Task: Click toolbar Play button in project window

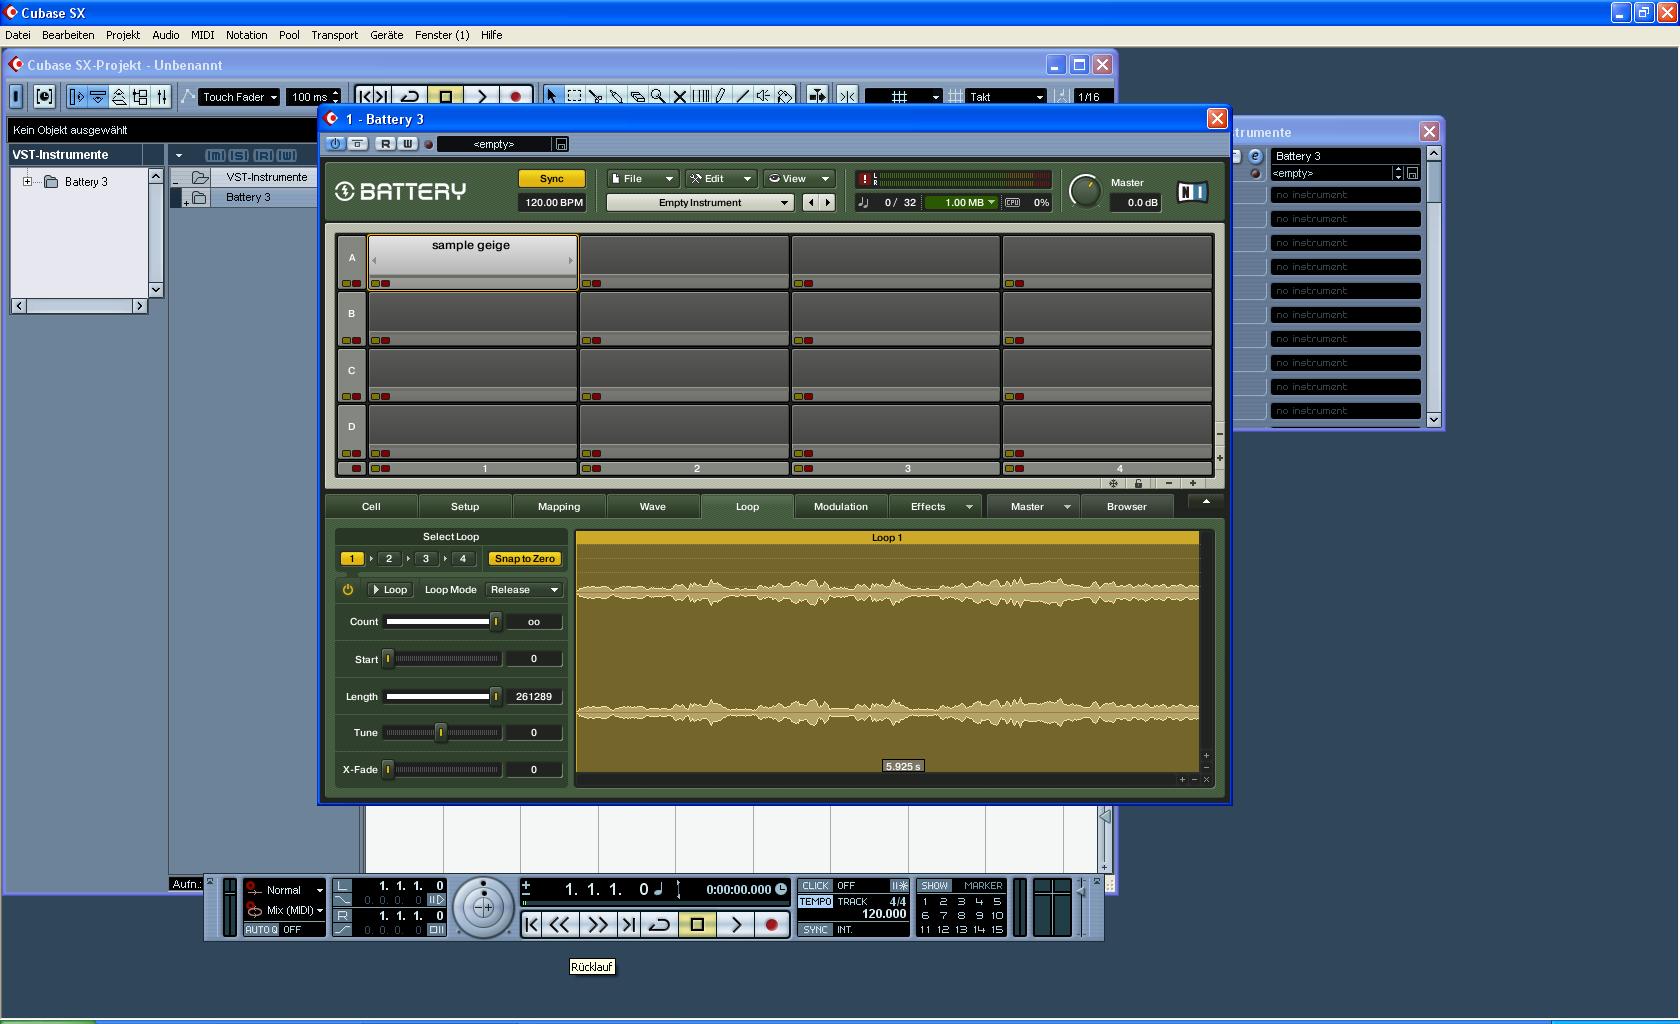Action: point(481,96)
